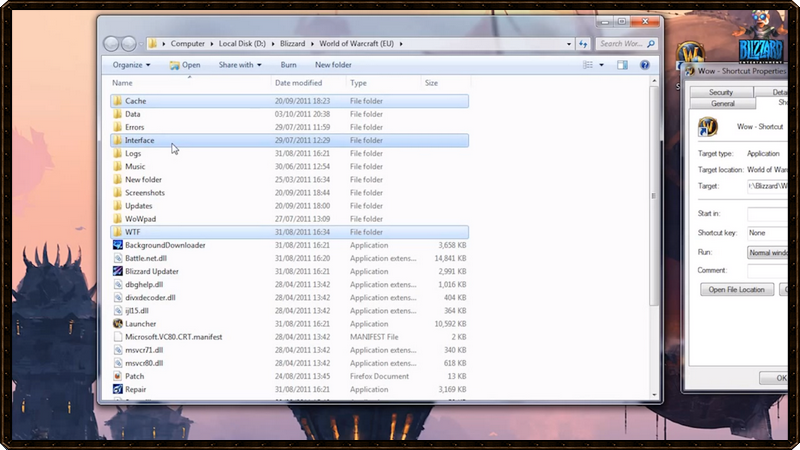800x450 pixels.
Task: Click the change view icon
Action: 588,65
